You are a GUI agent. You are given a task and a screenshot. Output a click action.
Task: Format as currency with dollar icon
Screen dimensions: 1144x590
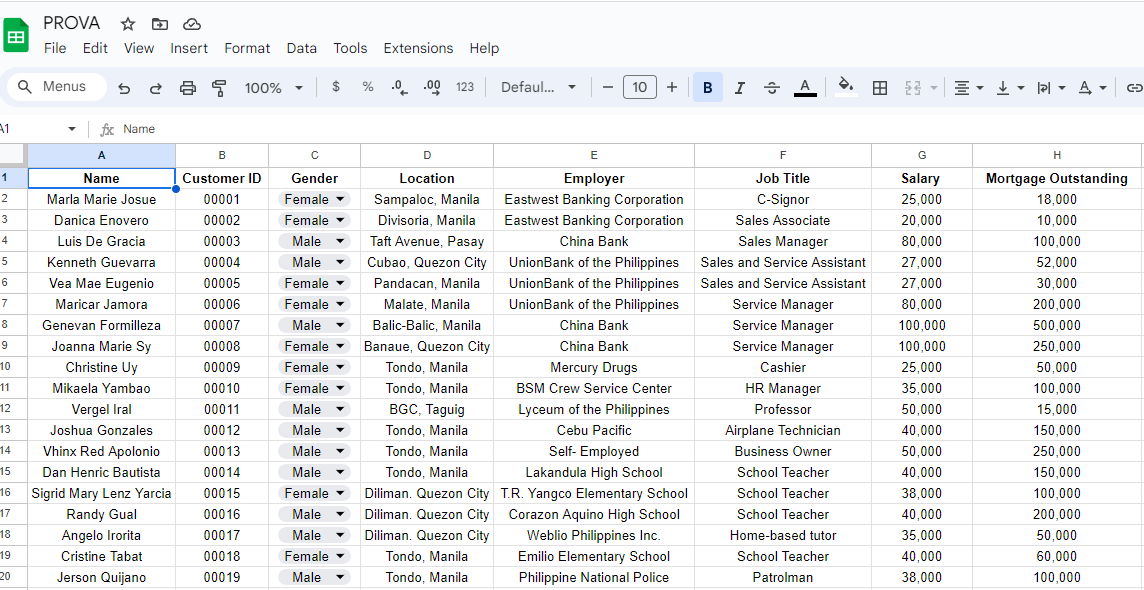pyautogui.click(x=336, y=87)
